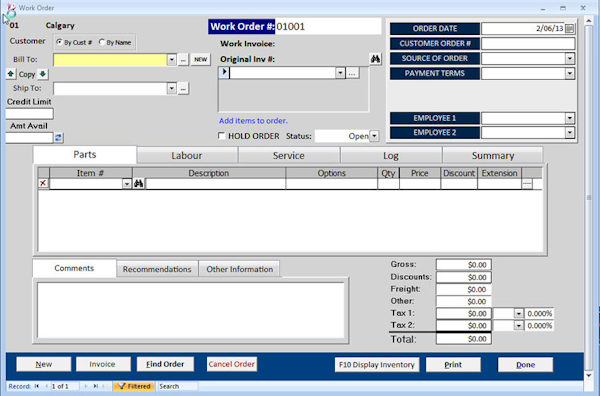Click the ellipsis button next to Ship To
The width and height of the screenshot is (600, 396).
183,88
